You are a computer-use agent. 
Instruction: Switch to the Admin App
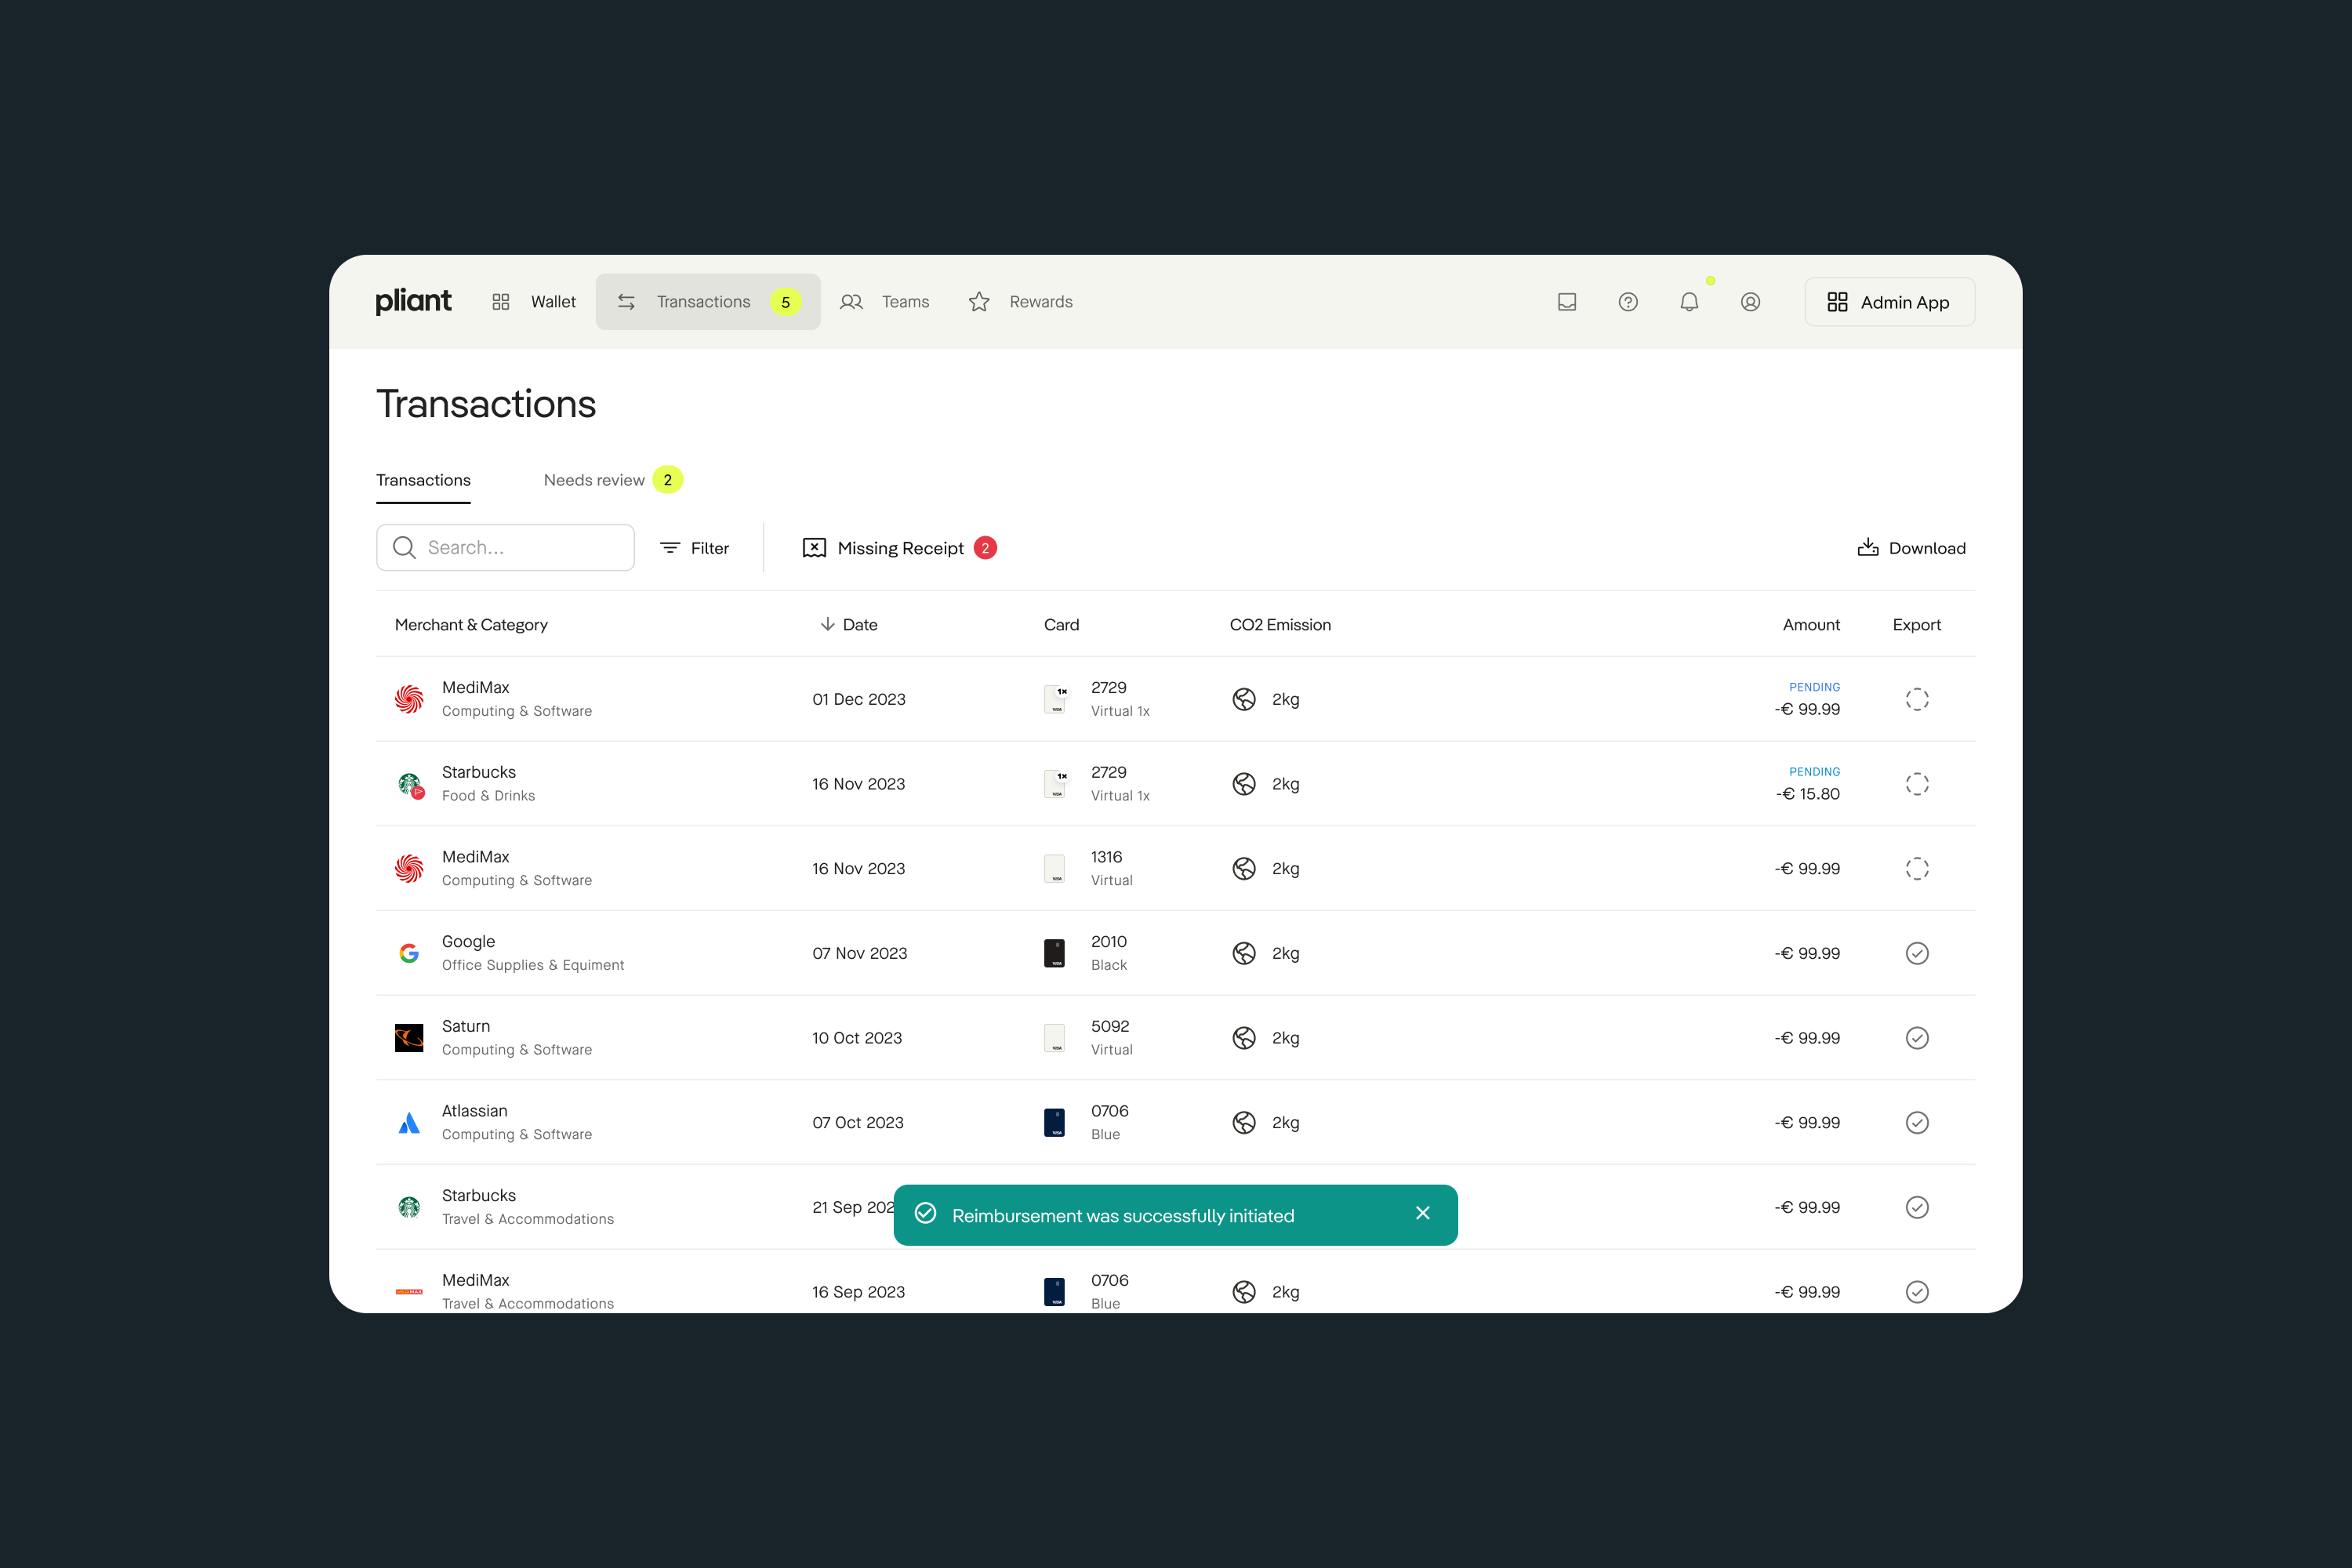point(1889,302)
